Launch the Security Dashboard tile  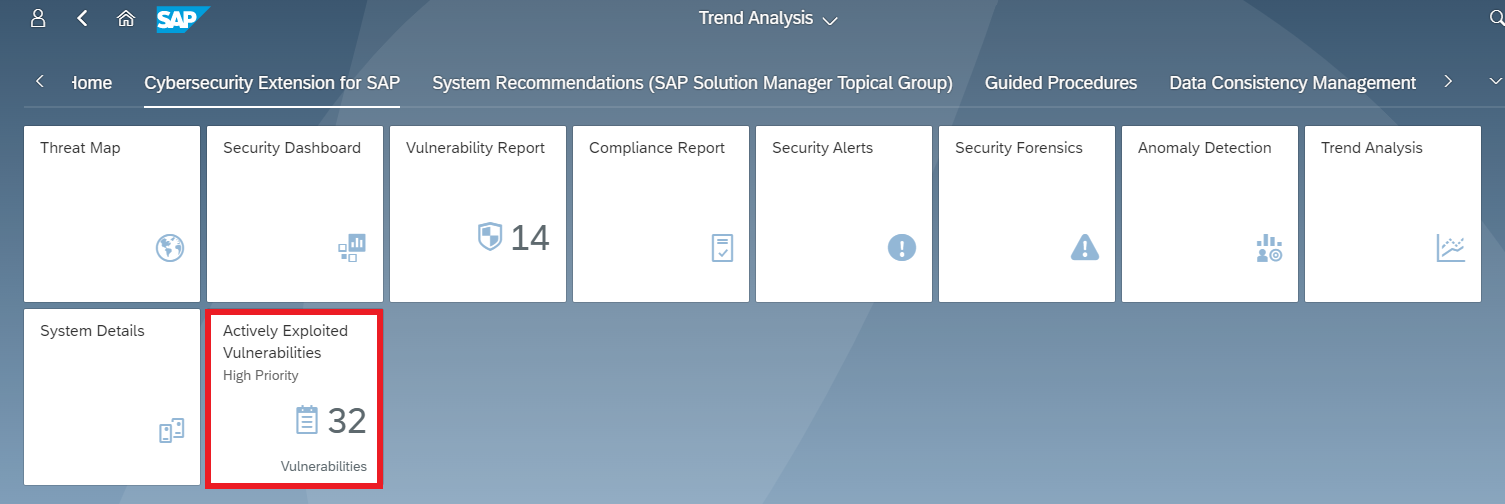[294, 213]
